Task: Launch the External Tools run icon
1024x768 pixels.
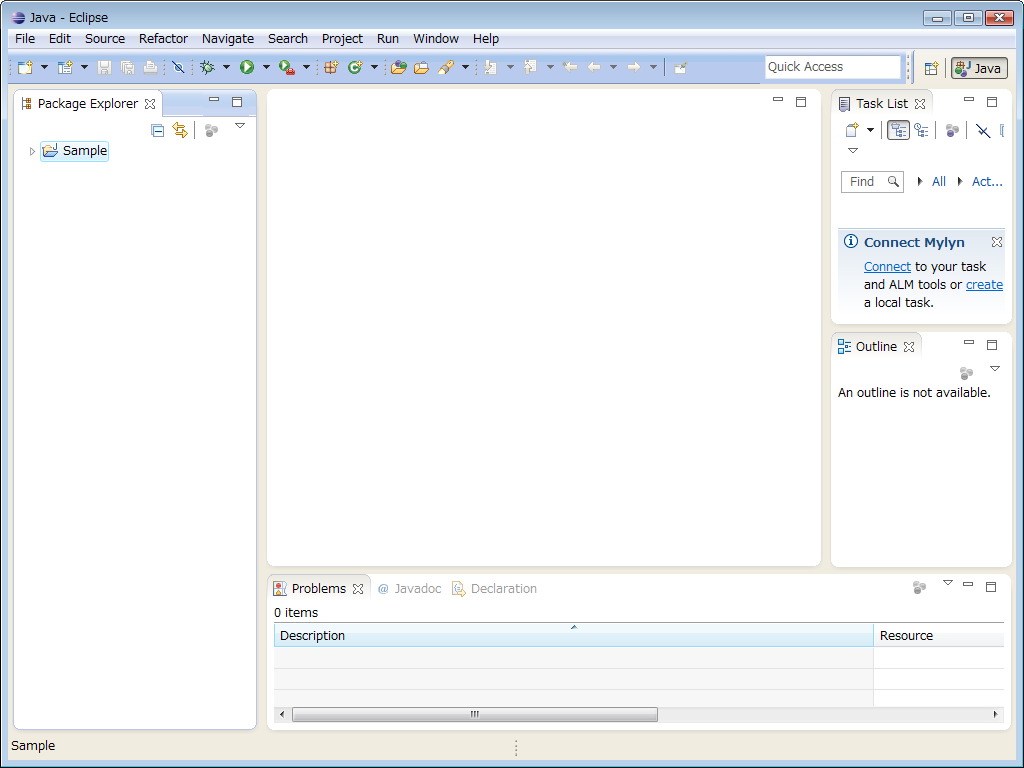Action: (287, 67)
